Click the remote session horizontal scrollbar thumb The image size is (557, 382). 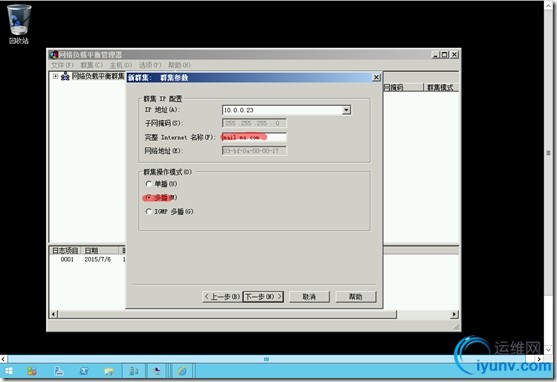click(x=266, y=359)
